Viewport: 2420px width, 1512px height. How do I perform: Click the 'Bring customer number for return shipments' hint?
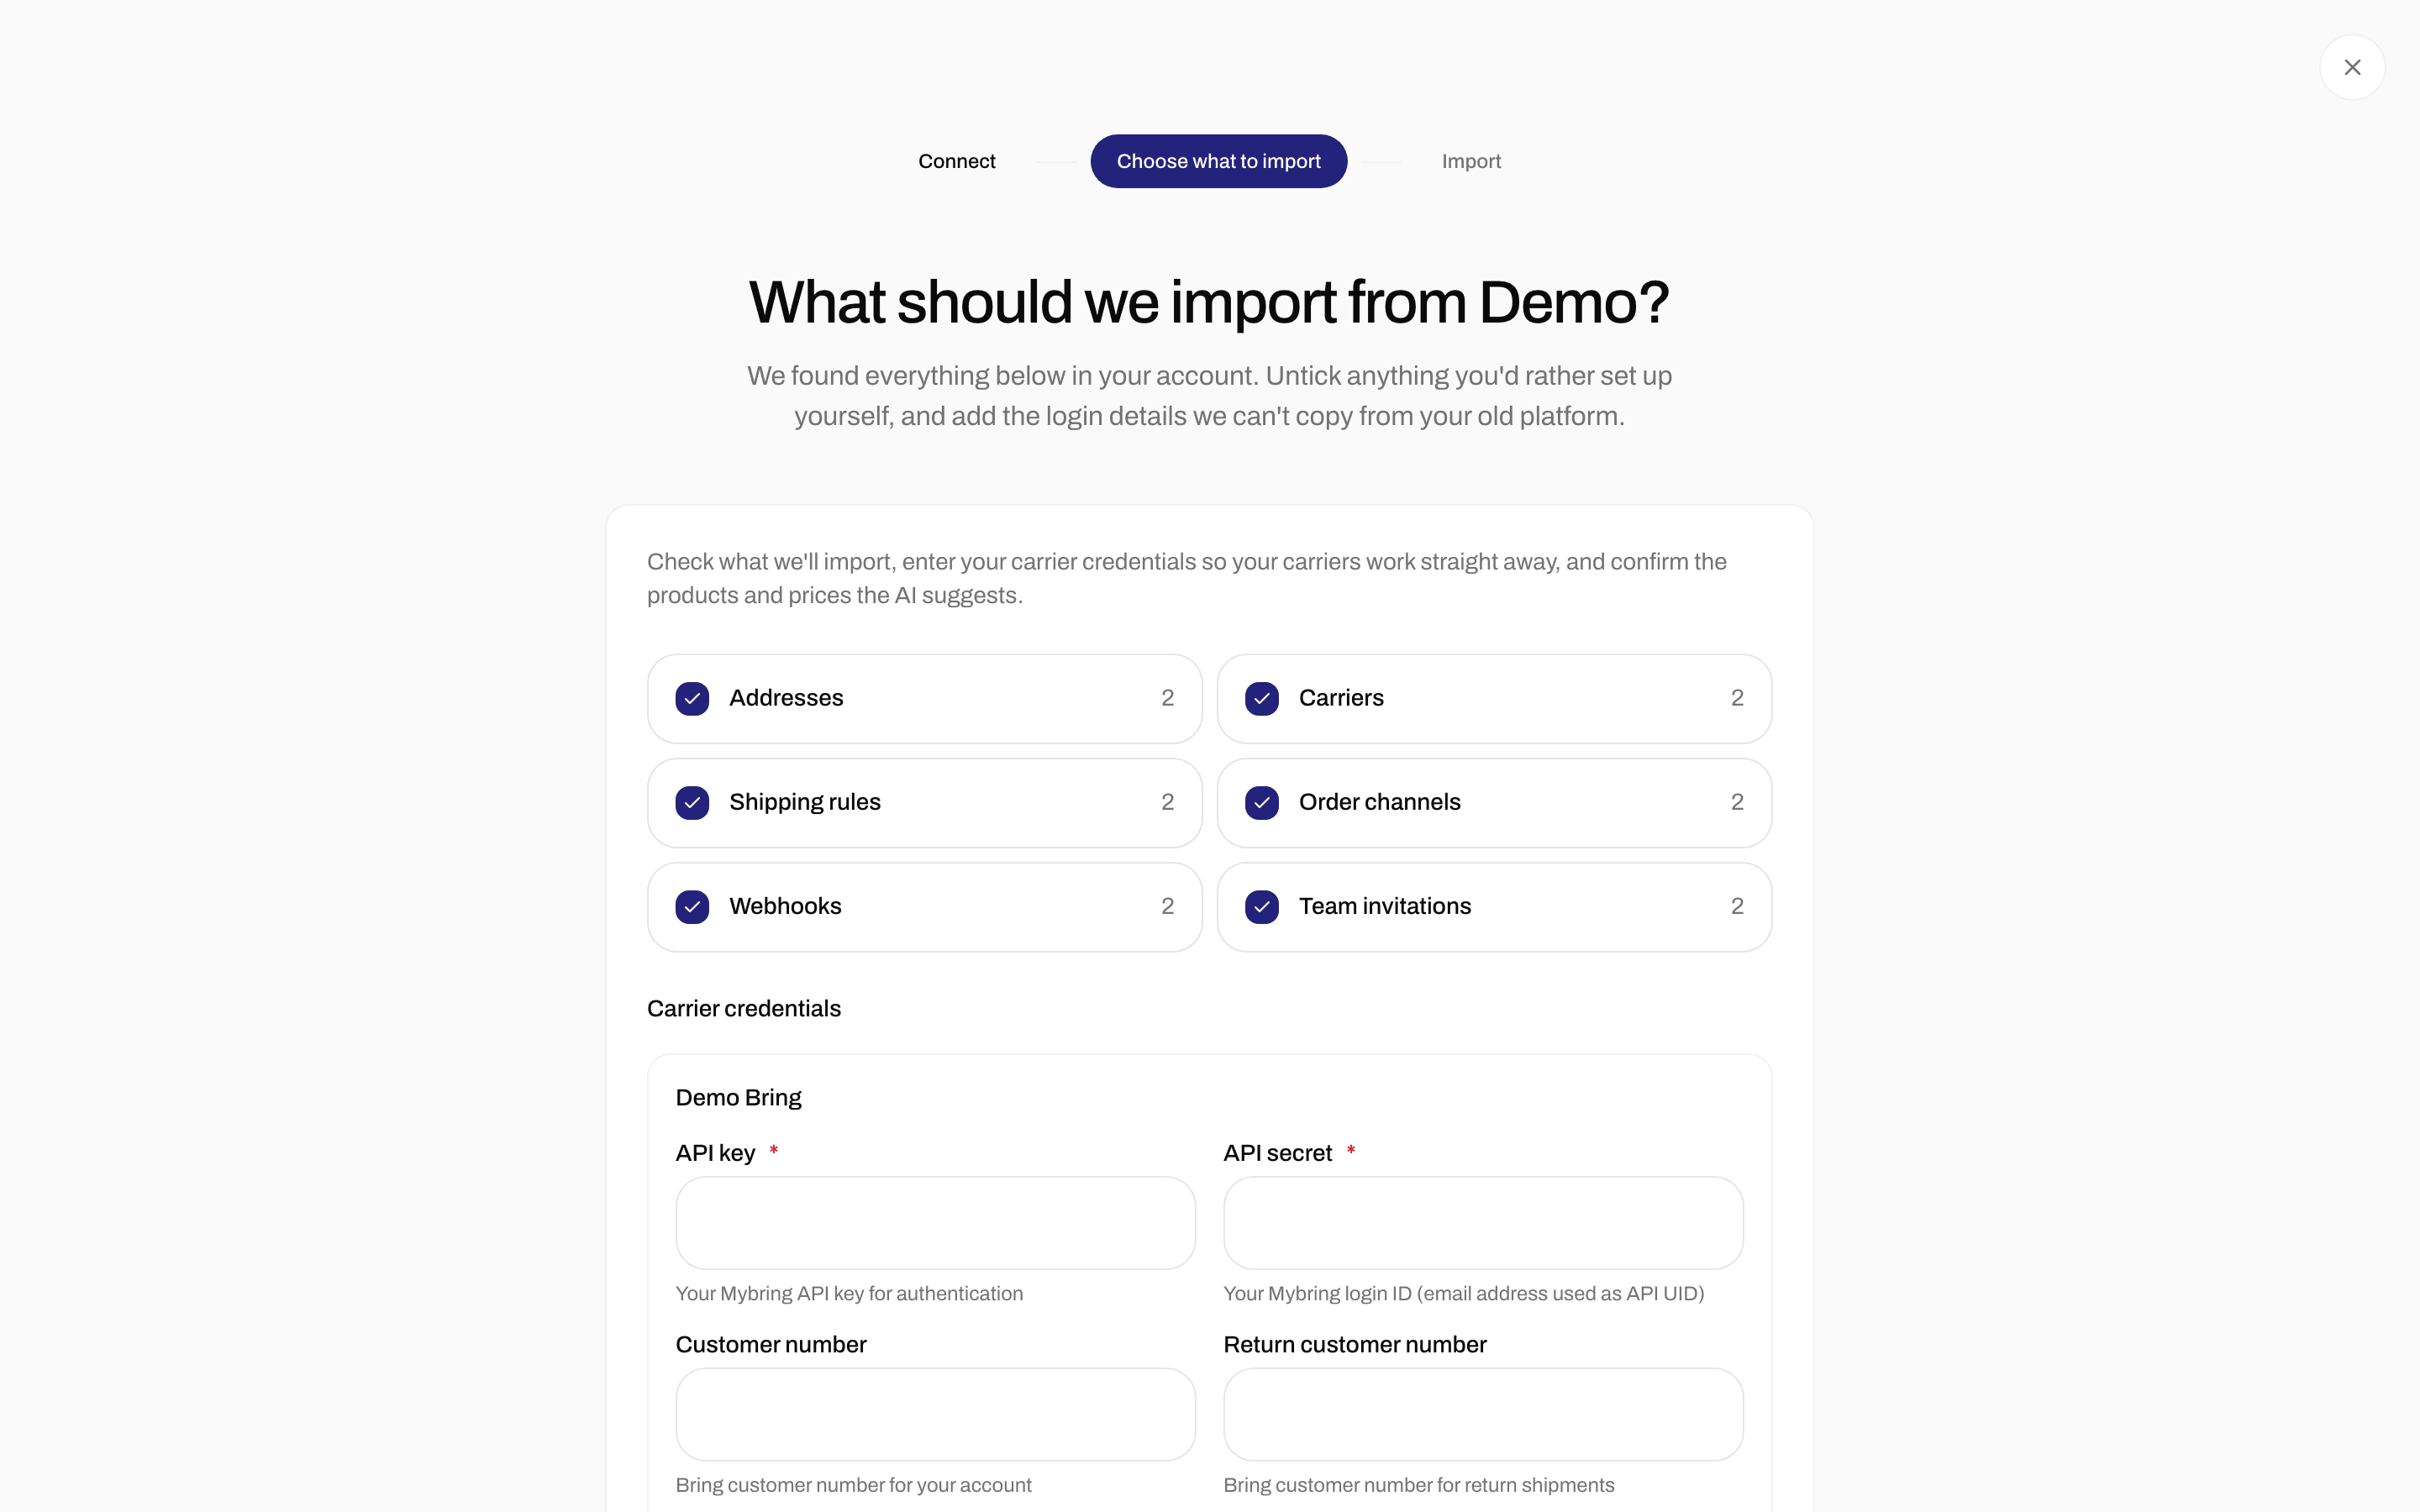[x=1418, y=1485]
